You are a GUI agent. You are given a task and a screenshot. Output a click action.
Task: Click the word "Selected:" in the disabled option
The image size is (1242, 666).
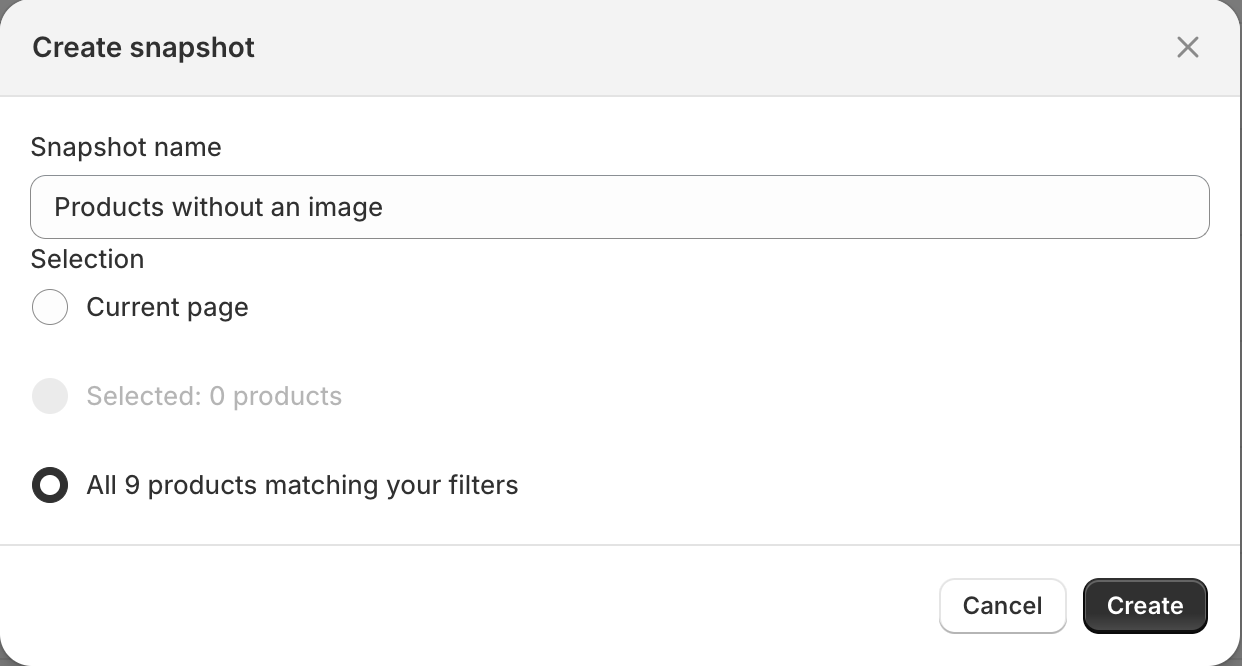pos(144,396)
